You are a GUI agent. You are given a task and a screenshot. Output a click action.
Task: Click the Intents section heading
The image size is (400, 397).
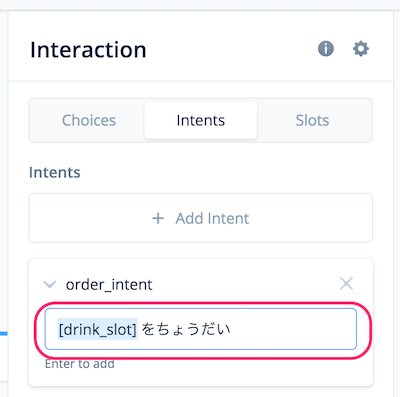[x=55, y=172]
